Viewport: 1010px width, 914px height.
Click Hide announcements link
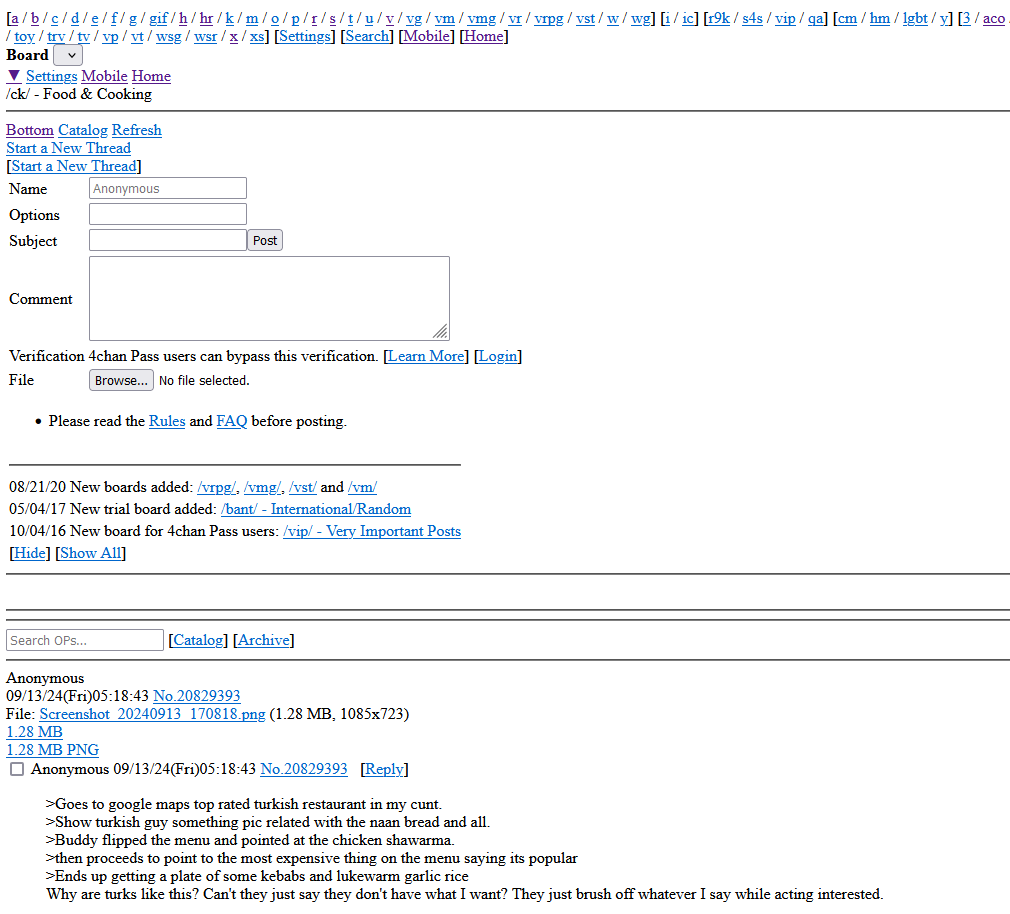click(x=30, y=553)
